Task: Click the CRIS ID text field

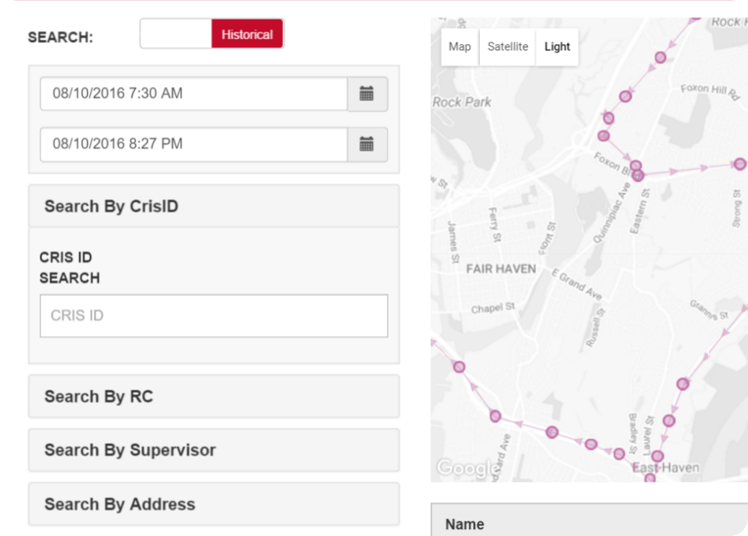Action: (x=214, y=316)
